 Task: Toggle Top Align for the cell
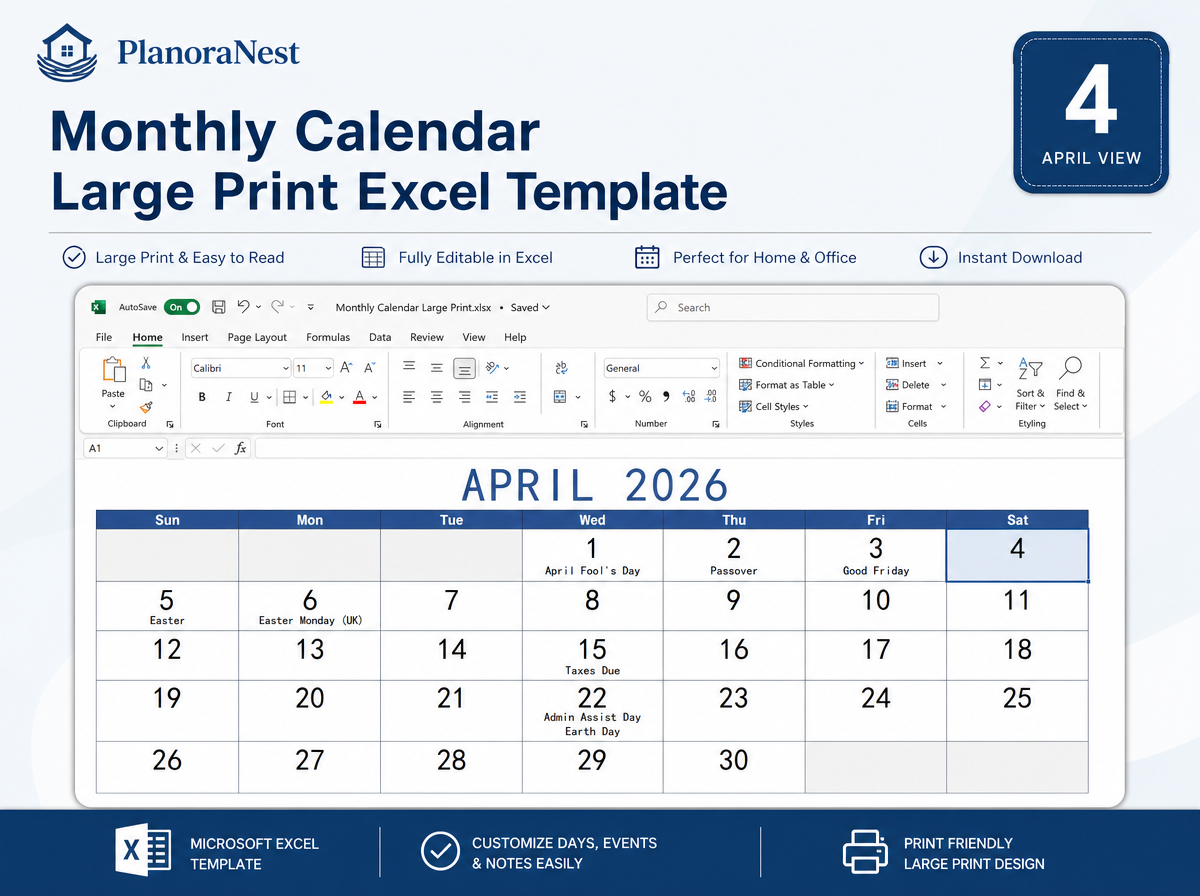[409, 368]
